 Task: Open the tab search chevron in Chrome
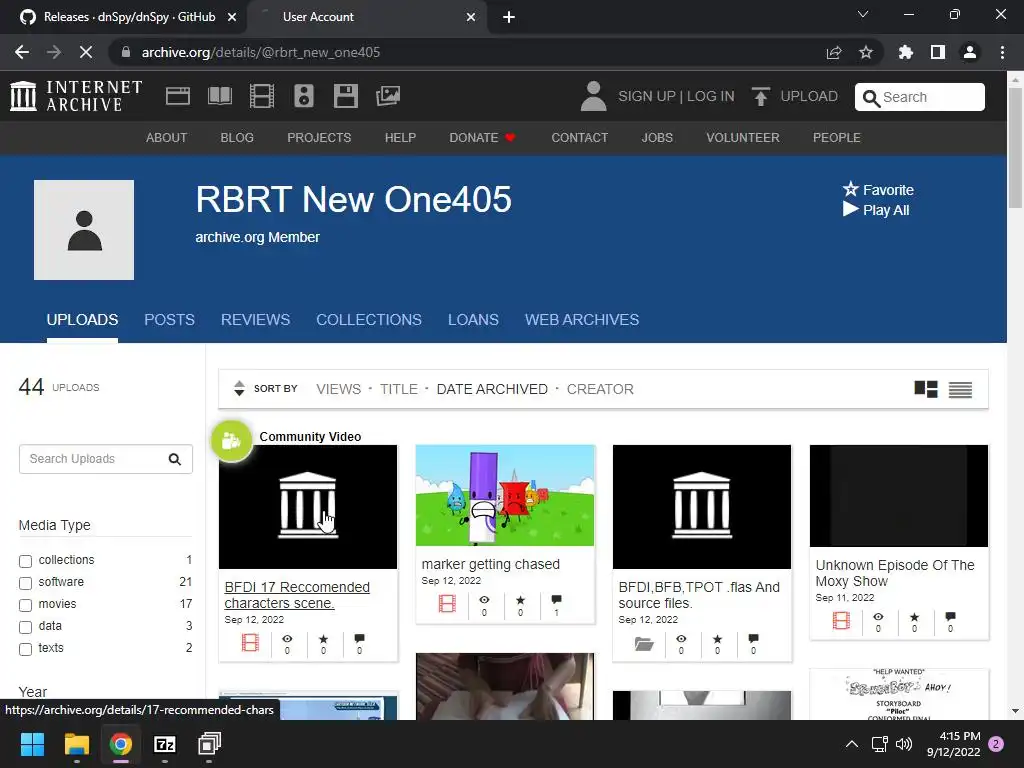tap(863, 14)
